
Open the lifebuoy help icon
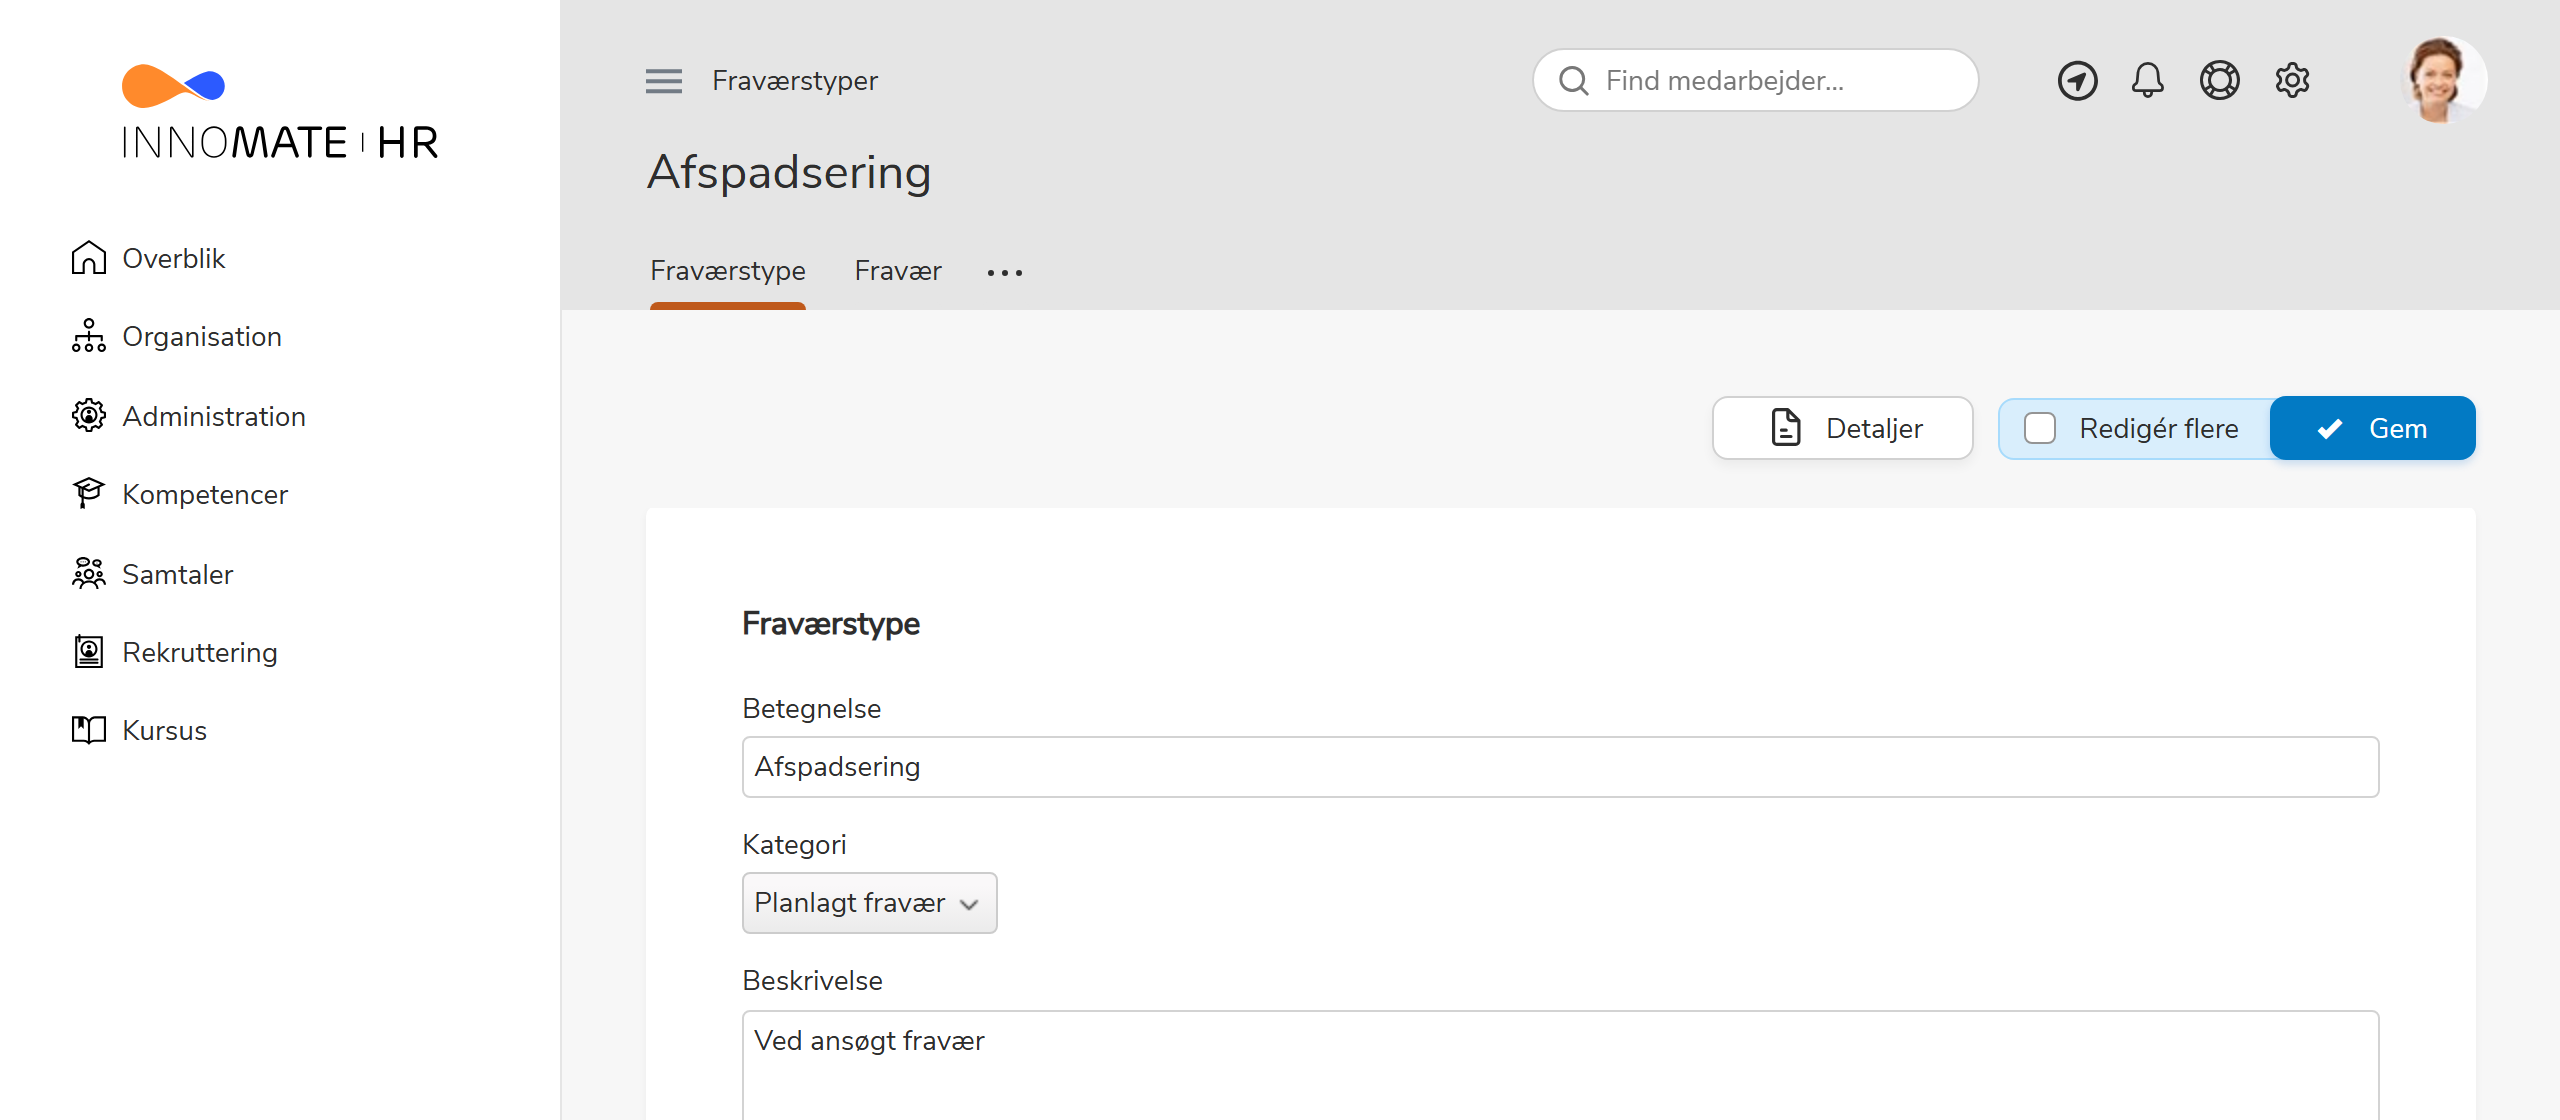2219,80
